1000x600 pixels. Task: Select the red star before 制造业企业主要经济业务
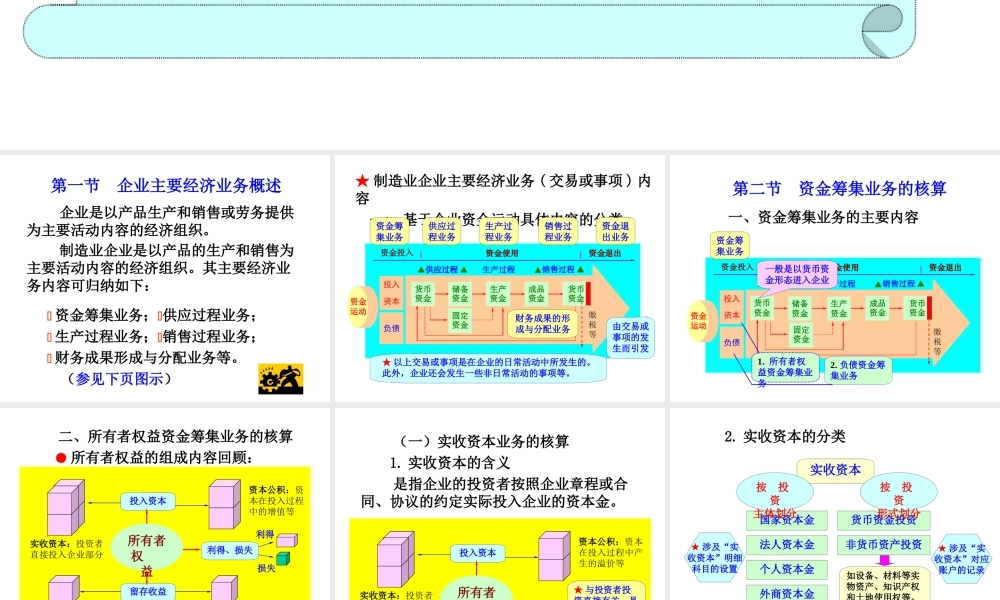point(360,181)
